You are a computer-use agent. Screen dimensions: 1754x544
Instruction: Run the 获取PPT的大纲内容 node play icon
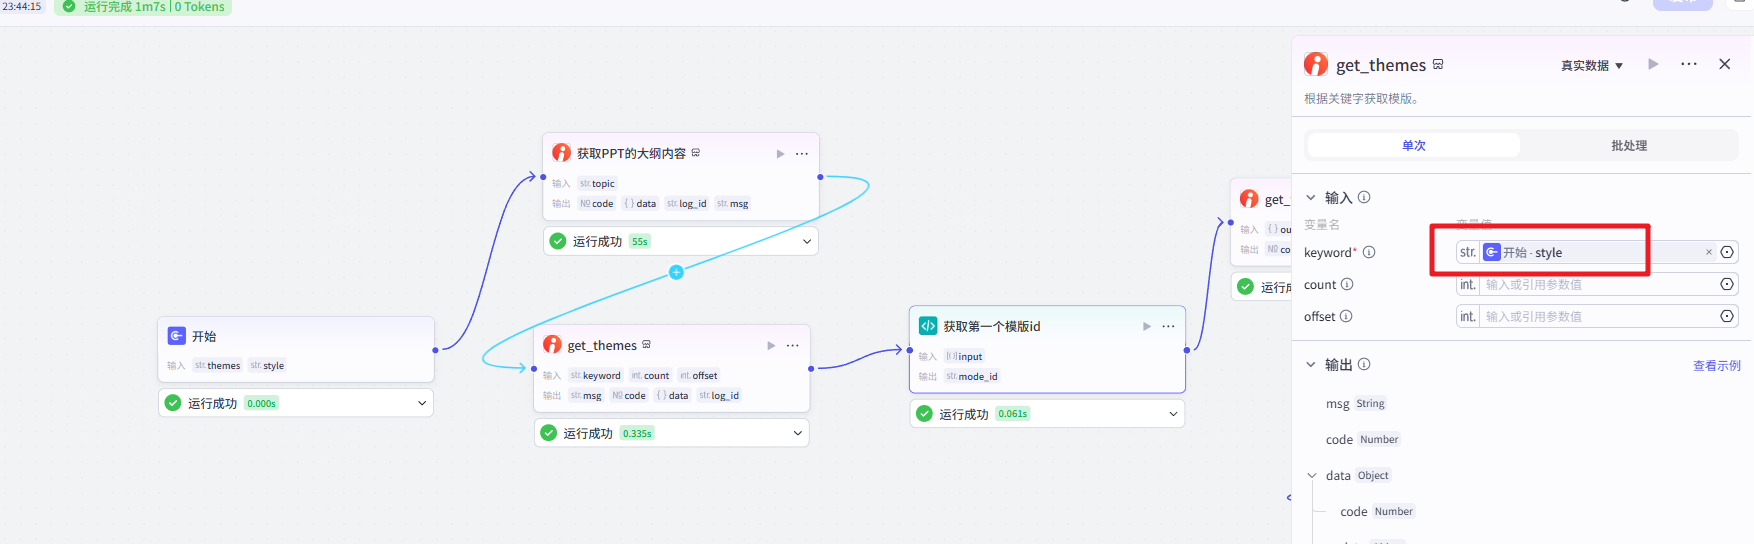click(x=780, y=154)
